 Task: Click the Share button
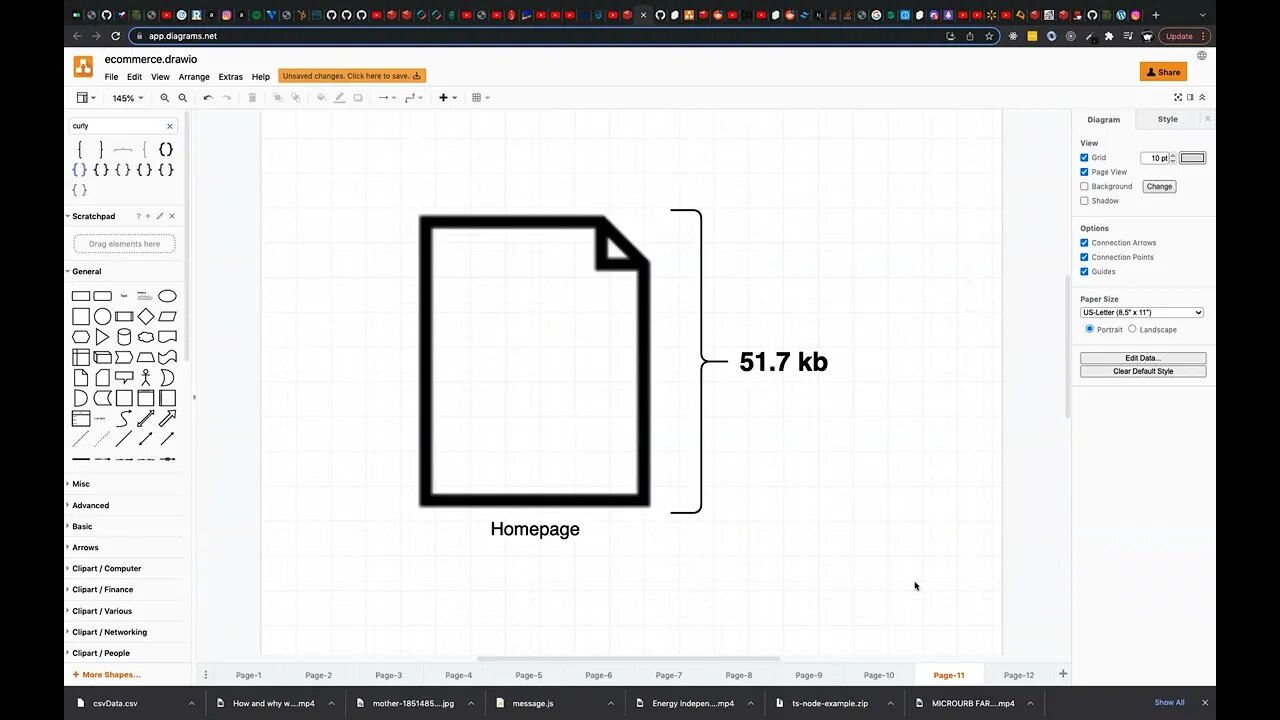coord(1163,72)
